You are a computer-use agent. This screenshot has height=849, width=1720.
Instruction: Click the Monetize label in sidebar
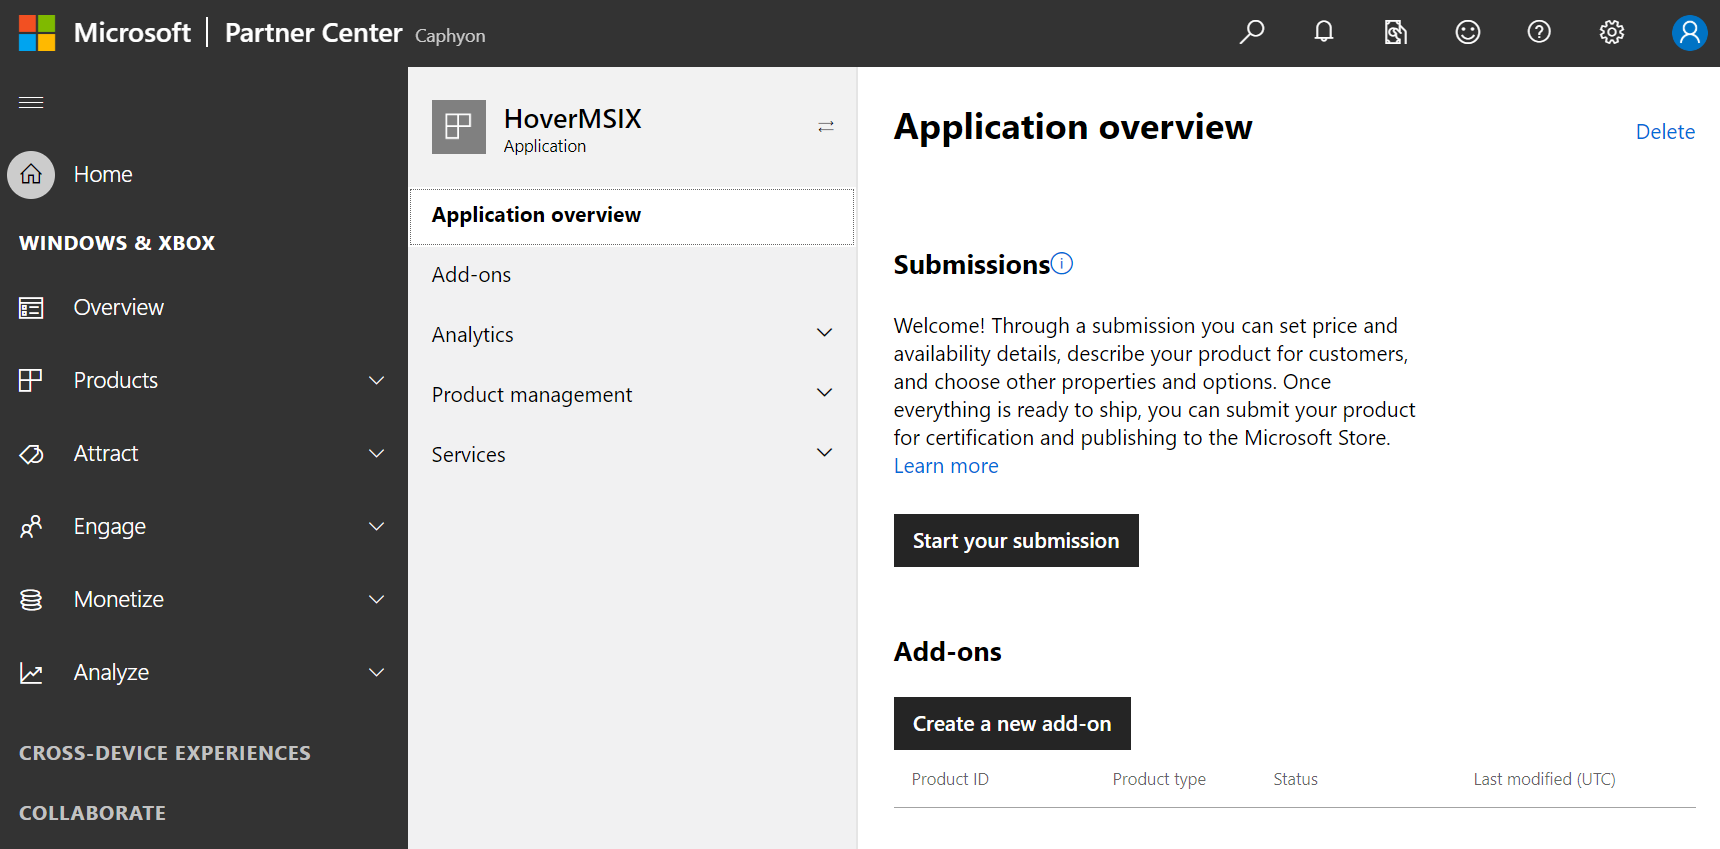(119, 599)
